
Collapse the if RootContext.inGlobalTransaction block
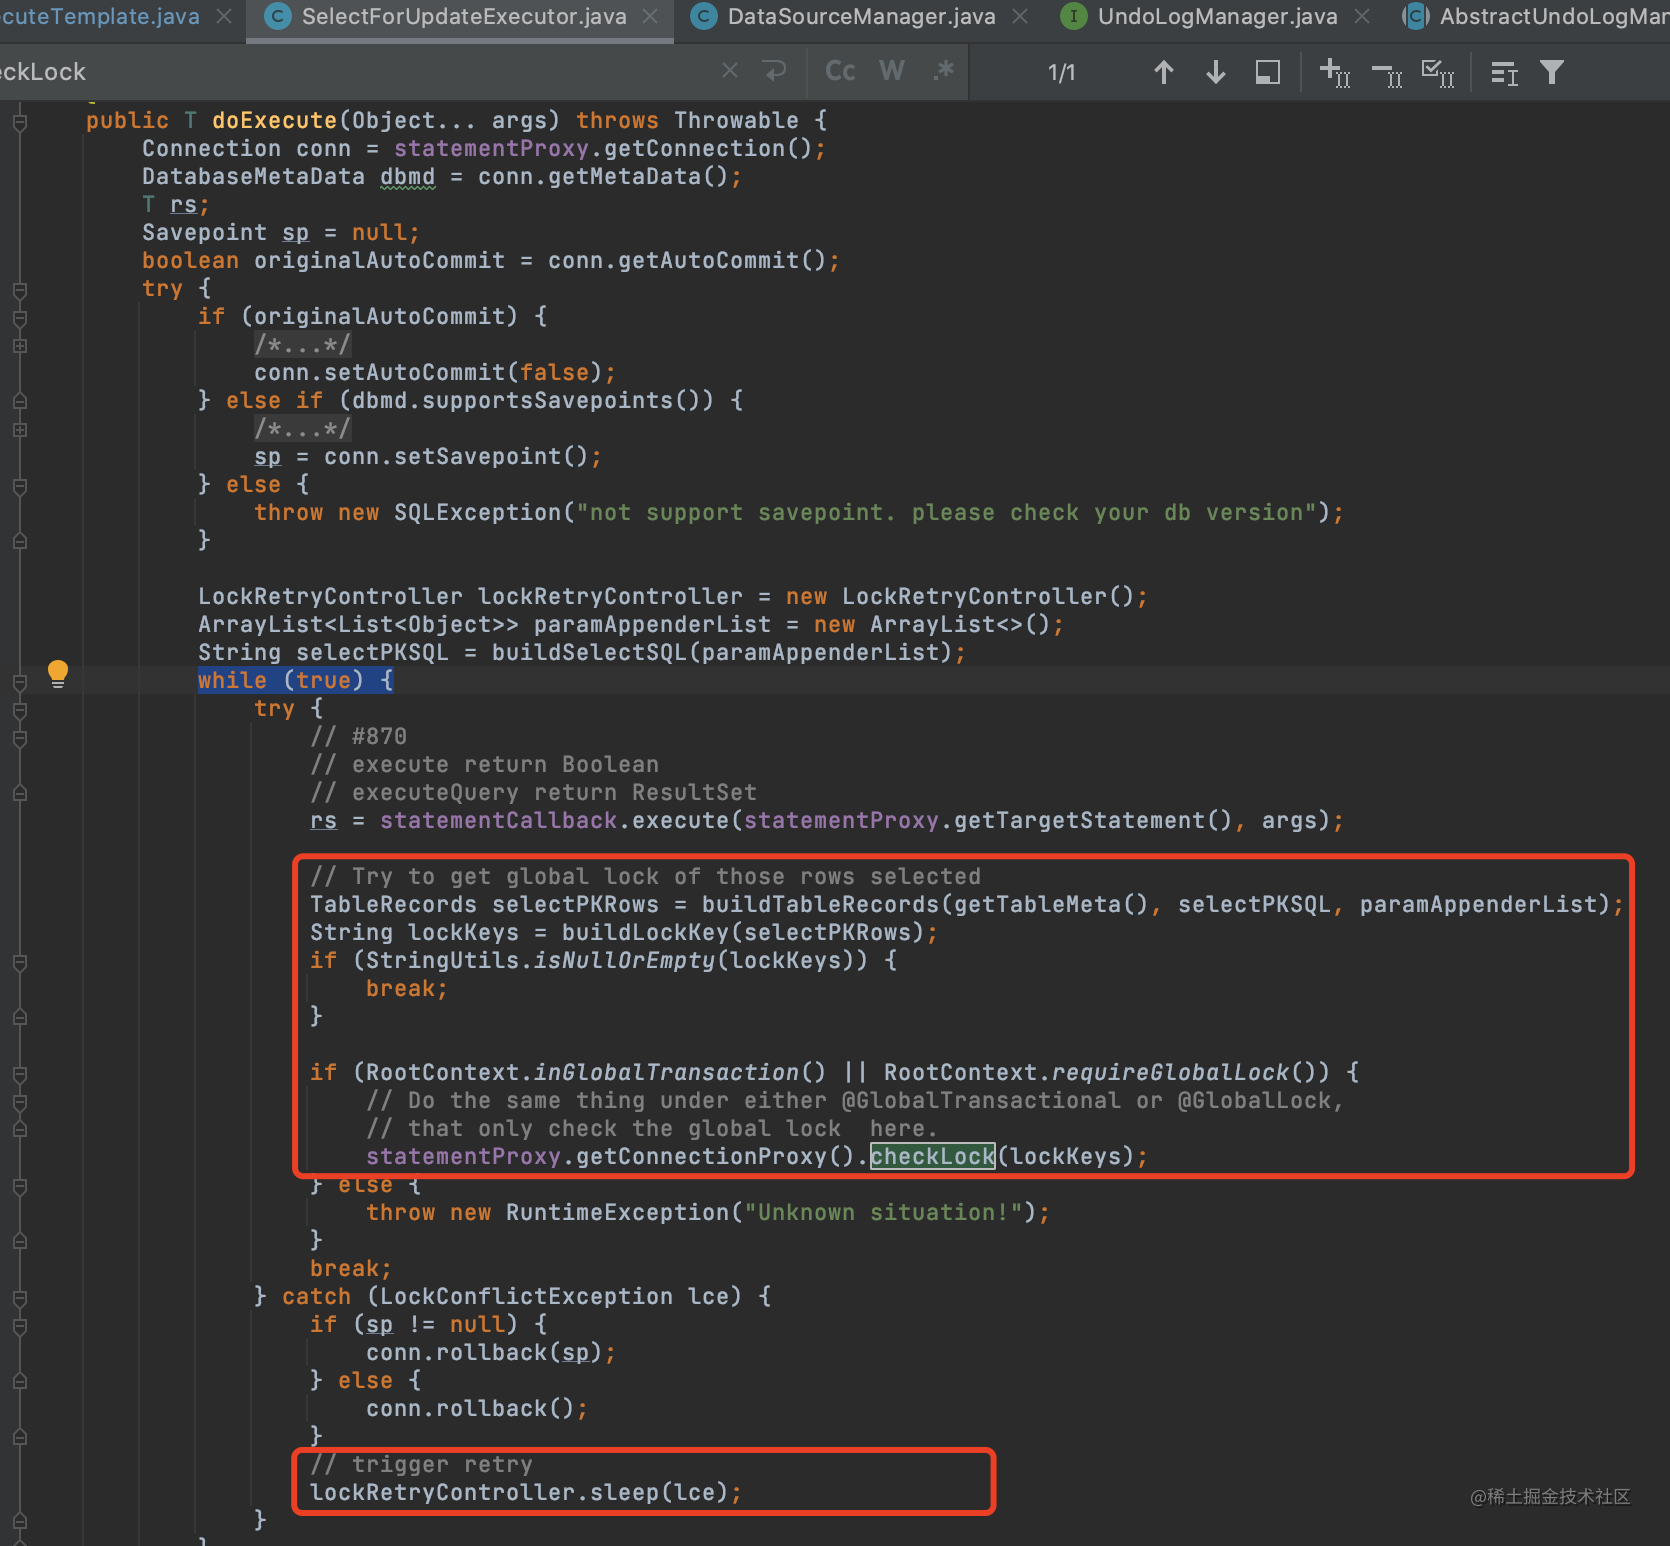click(x=19, y=1074)
